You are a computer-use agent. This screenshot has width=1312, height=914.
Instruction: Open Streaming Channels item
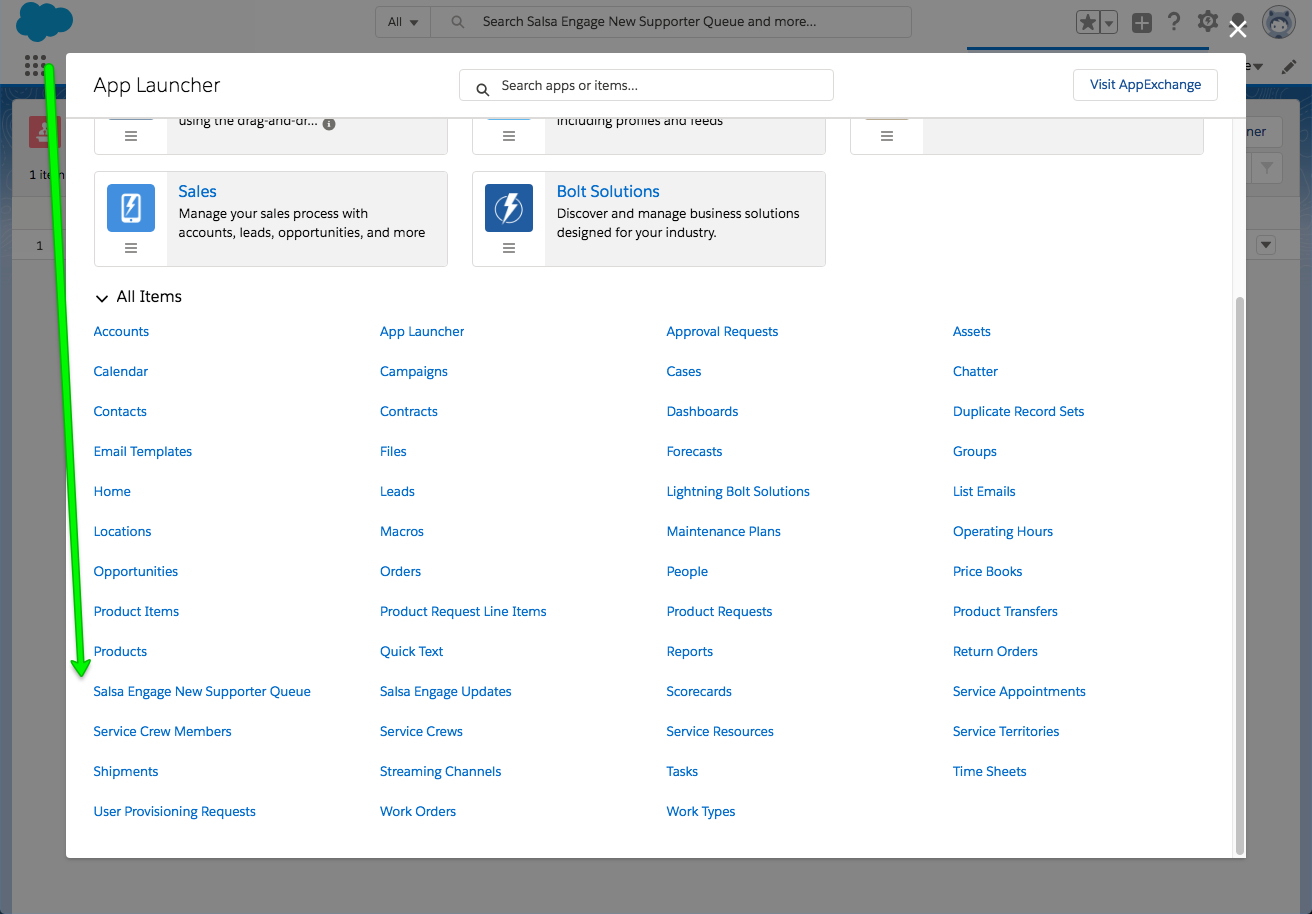(440, 771)
